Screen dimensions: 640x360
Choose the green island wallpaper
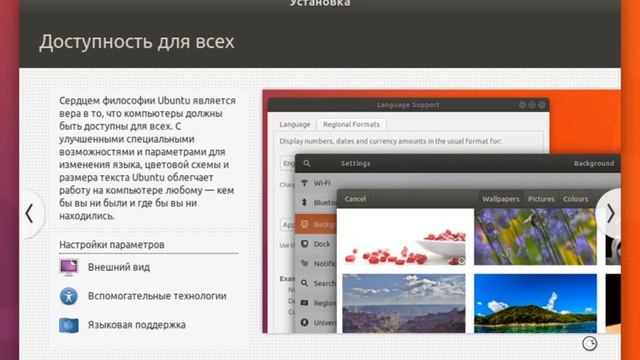pyautogui.click(x=535, y=303)
